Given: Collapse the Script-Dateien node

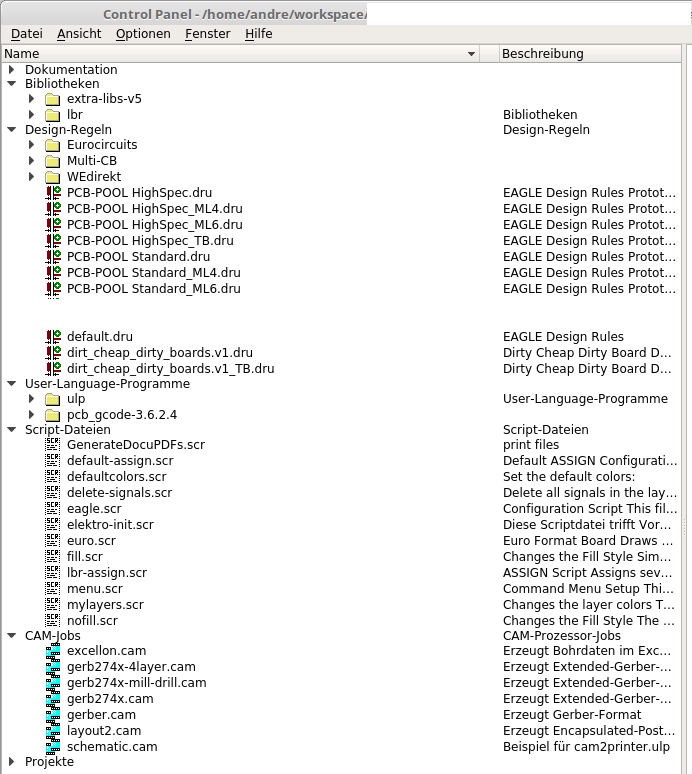Looking at the screenshot, I should (x=12, y=429).
